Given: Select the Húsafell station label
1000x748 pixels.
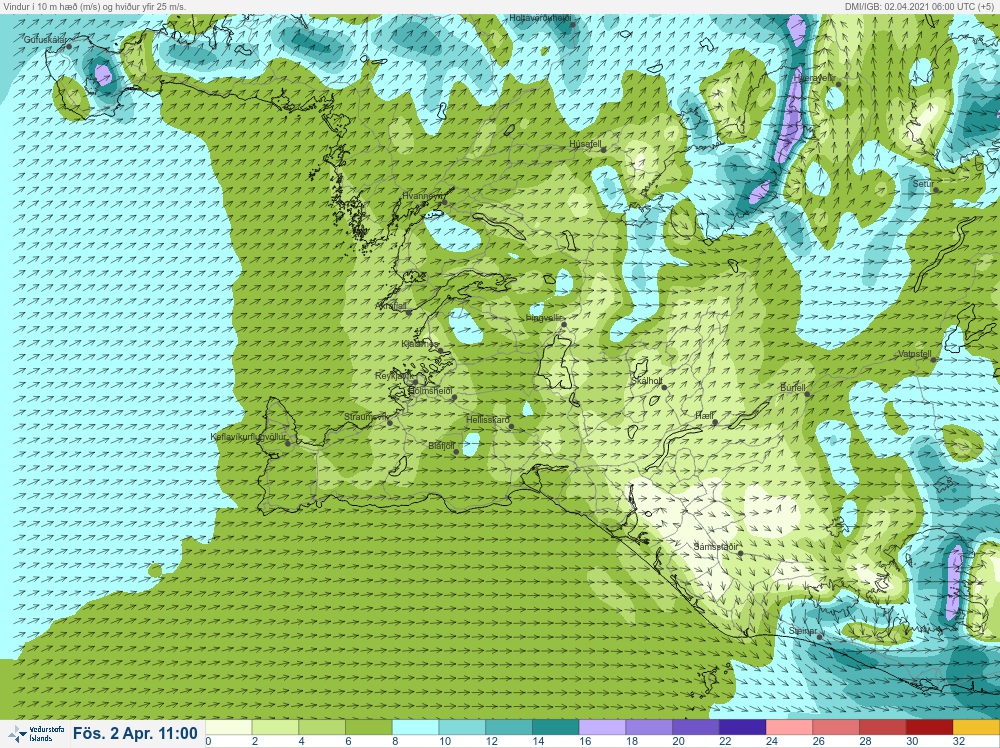Looking at the screenshot, I should (585, 145).
